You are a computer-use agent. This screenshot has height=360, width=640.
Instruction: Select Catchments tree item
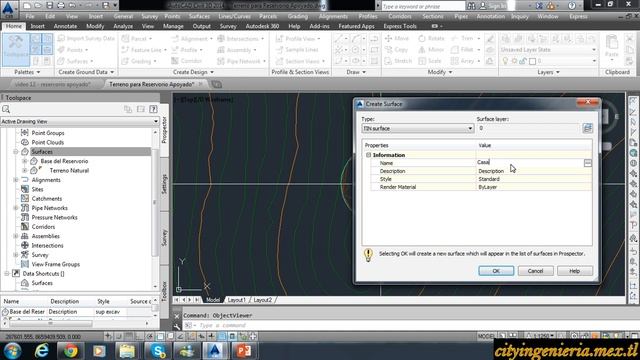[x=47, y=199]
